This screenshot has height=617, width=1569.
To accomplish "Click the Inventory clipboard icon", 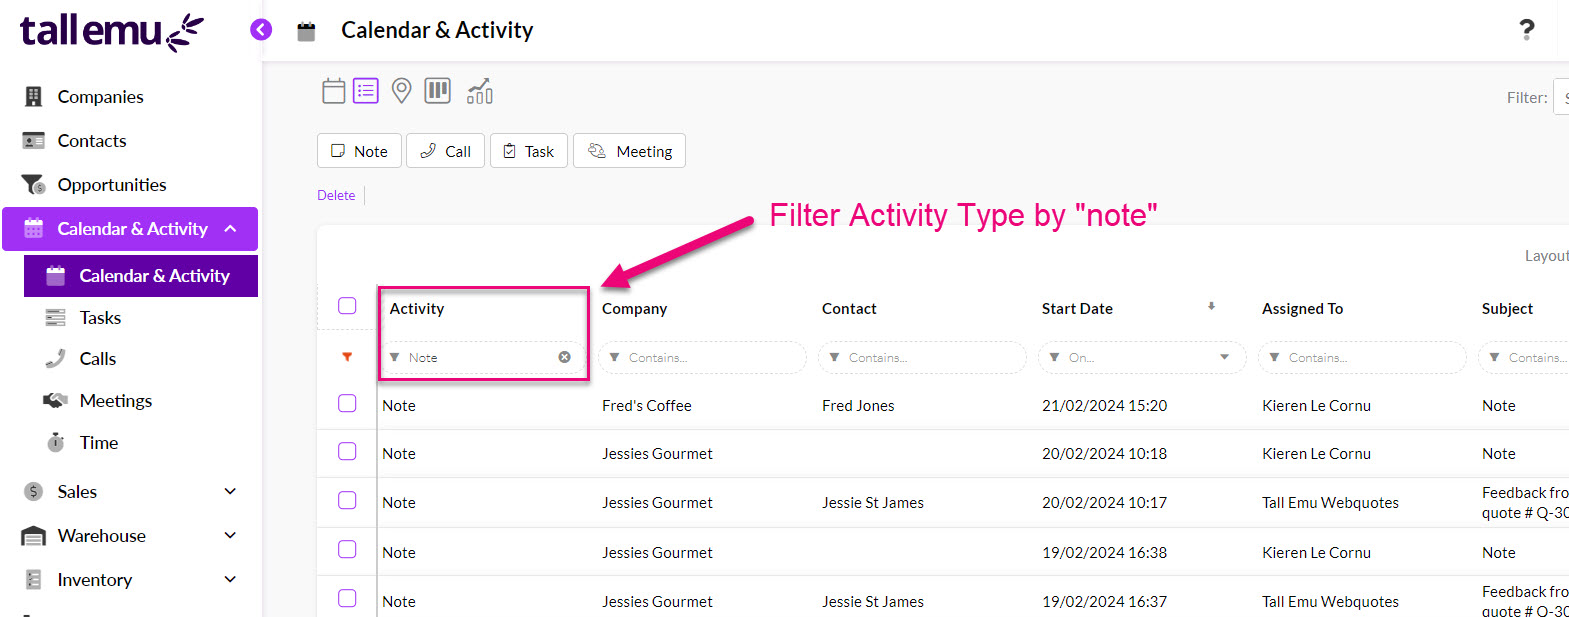I will [x=33, y=580].
